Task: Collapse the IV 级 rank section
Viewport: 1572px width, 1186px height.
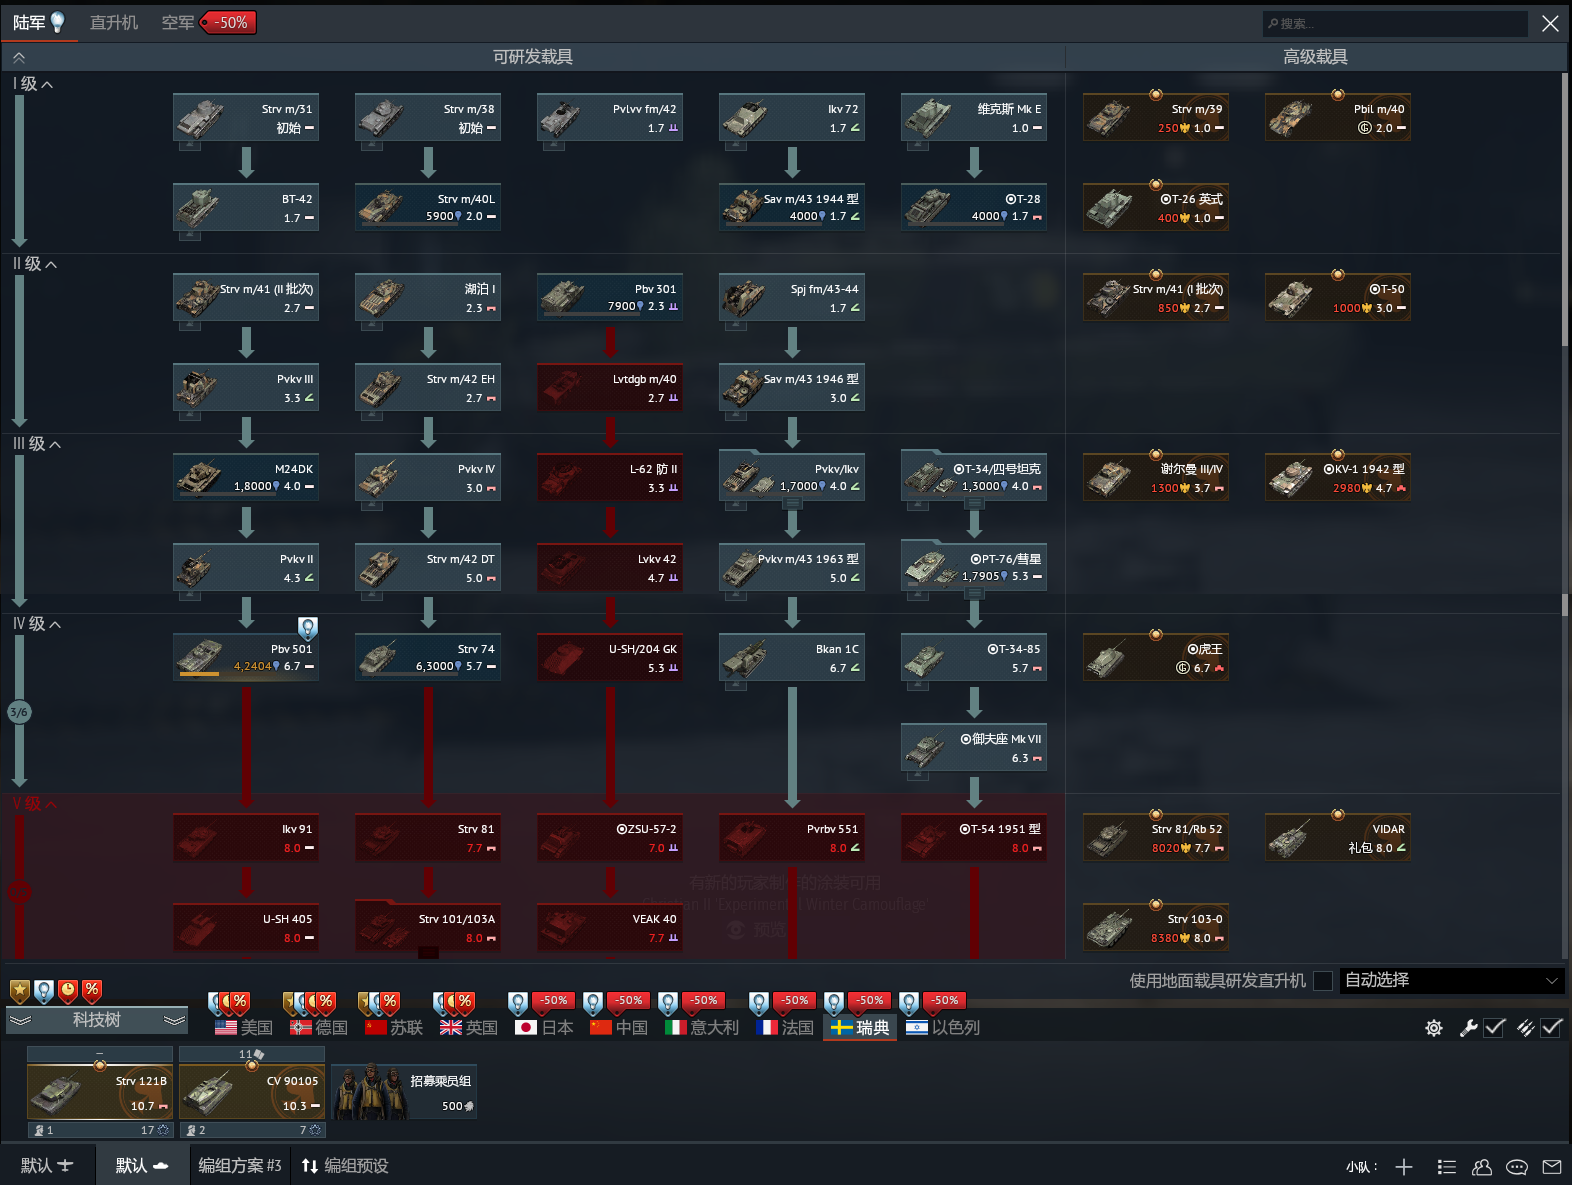Action: pos(37,624)
